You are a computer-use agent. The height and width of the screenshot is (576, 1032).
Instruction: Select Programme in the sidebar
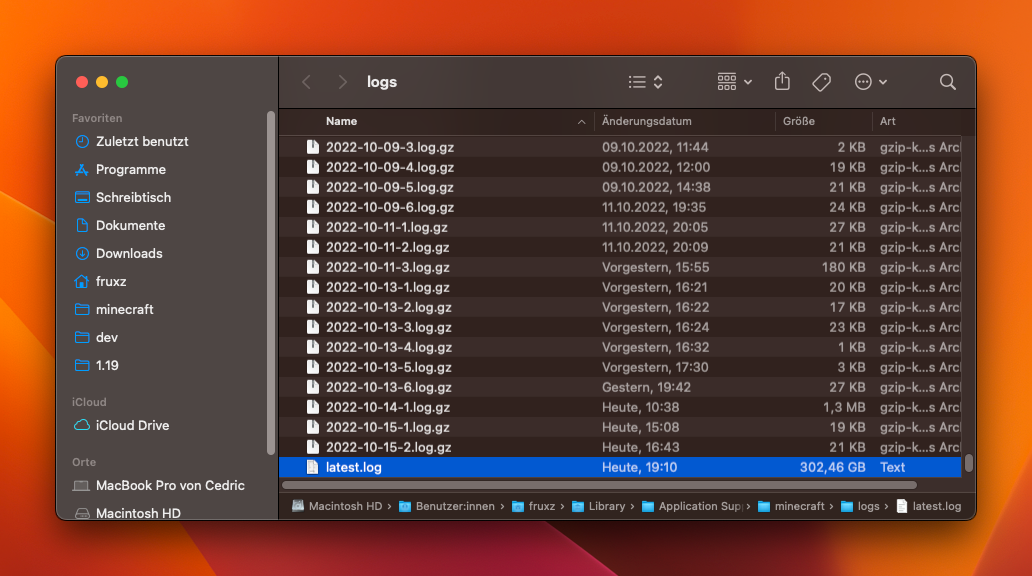click(130, 169)
